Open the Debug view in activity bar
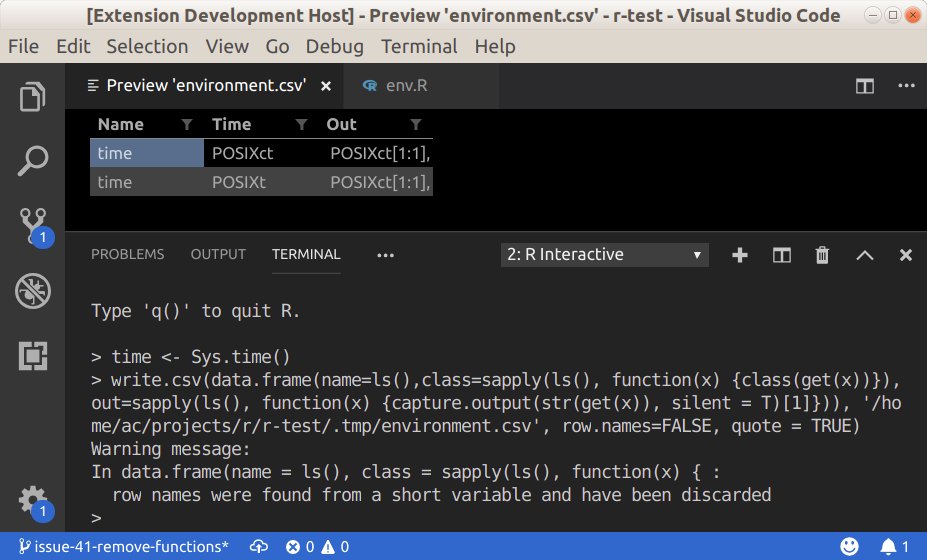This screenshot has width=927, height=560. pos(33,290)
